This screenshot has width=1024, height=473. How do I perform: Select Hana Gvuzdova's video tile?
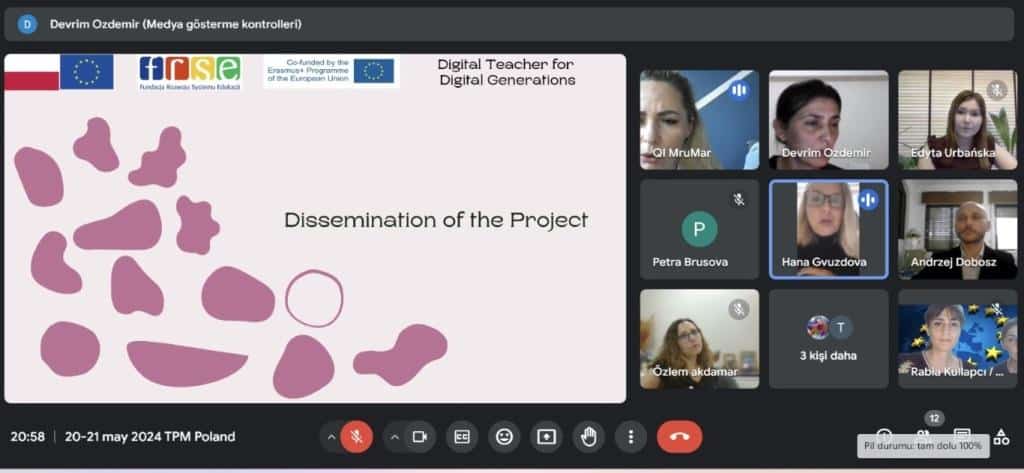click(x=828, y=229)
